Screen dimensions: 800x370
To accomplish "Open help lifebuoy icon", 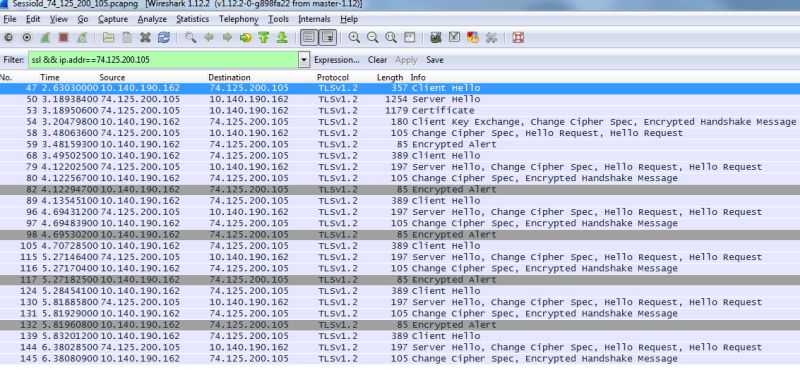I will tap(518, 38).
